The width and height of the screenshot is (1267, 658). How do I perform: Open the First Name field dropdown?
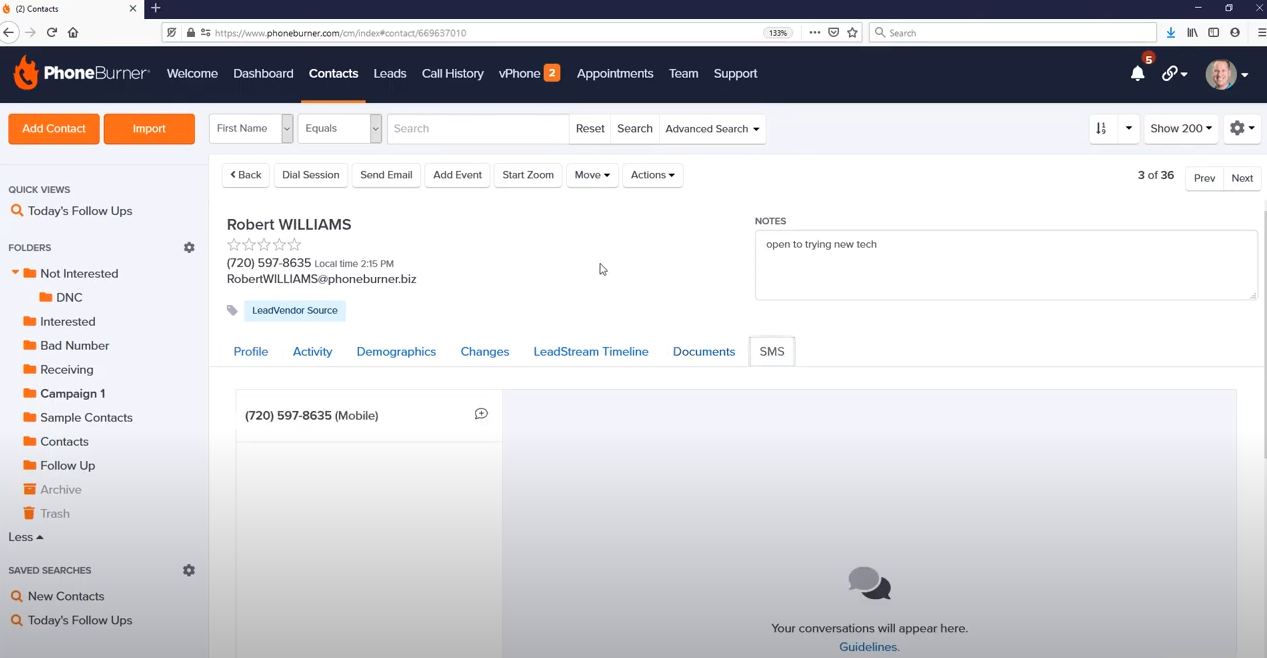[x=251, y=128]
